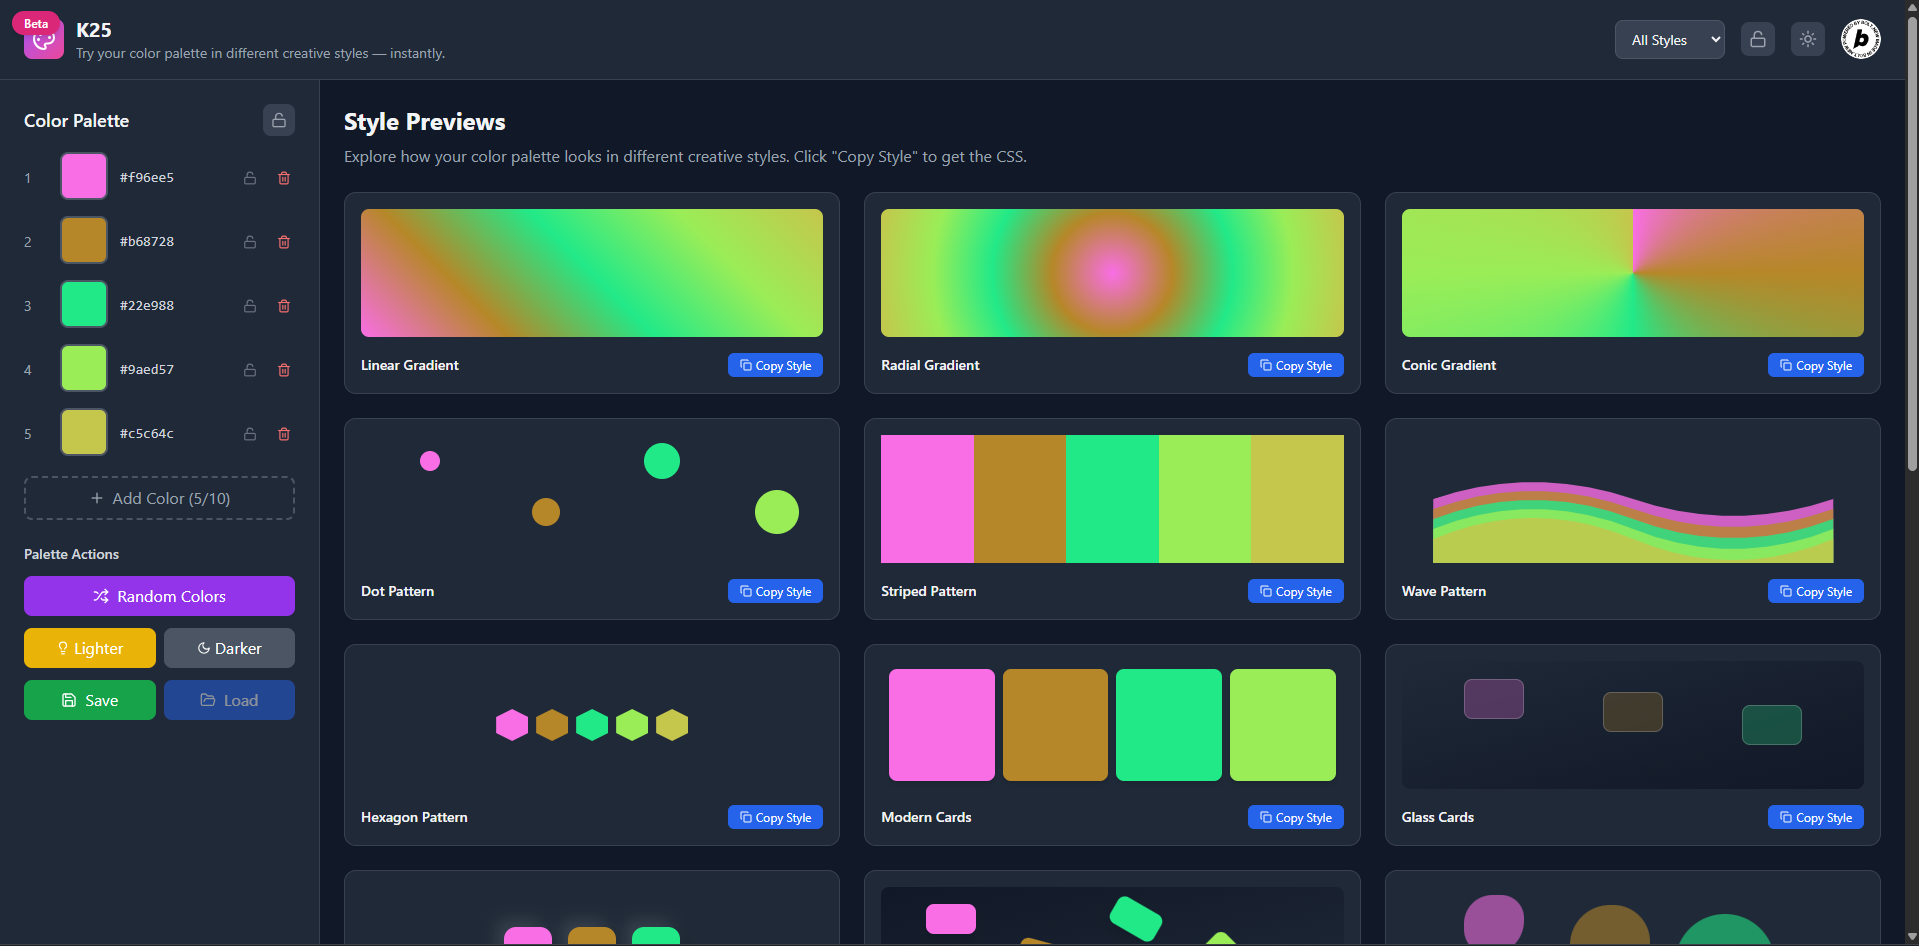Select the #c5c64c hex value text
Screen dimensions: 1919x946
147,433
